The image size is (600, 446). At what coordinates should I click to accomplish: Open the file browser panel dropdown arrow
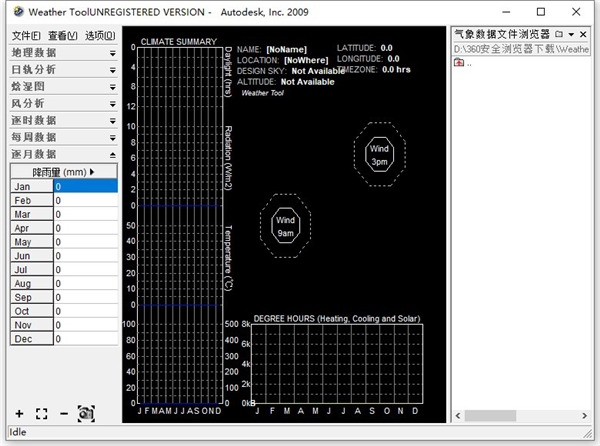tap(571, 34)
